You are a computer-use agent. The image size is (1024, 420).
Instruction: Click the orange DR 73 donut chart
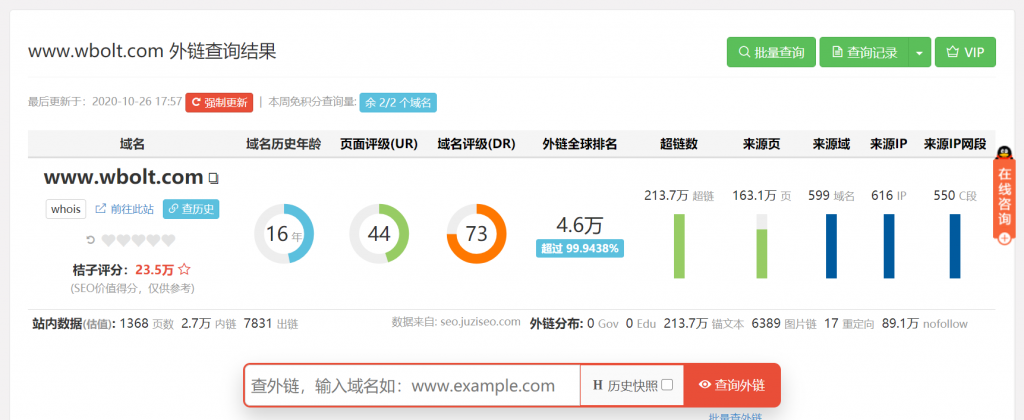coord(477,233)
